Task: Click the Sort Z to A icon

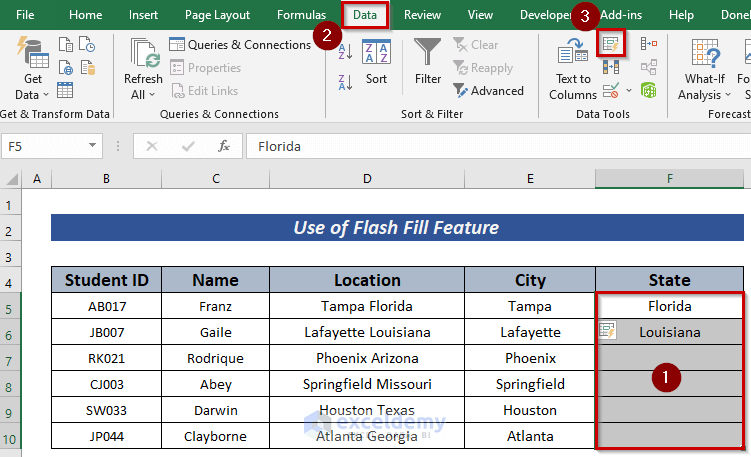Action: coord(346,81)
